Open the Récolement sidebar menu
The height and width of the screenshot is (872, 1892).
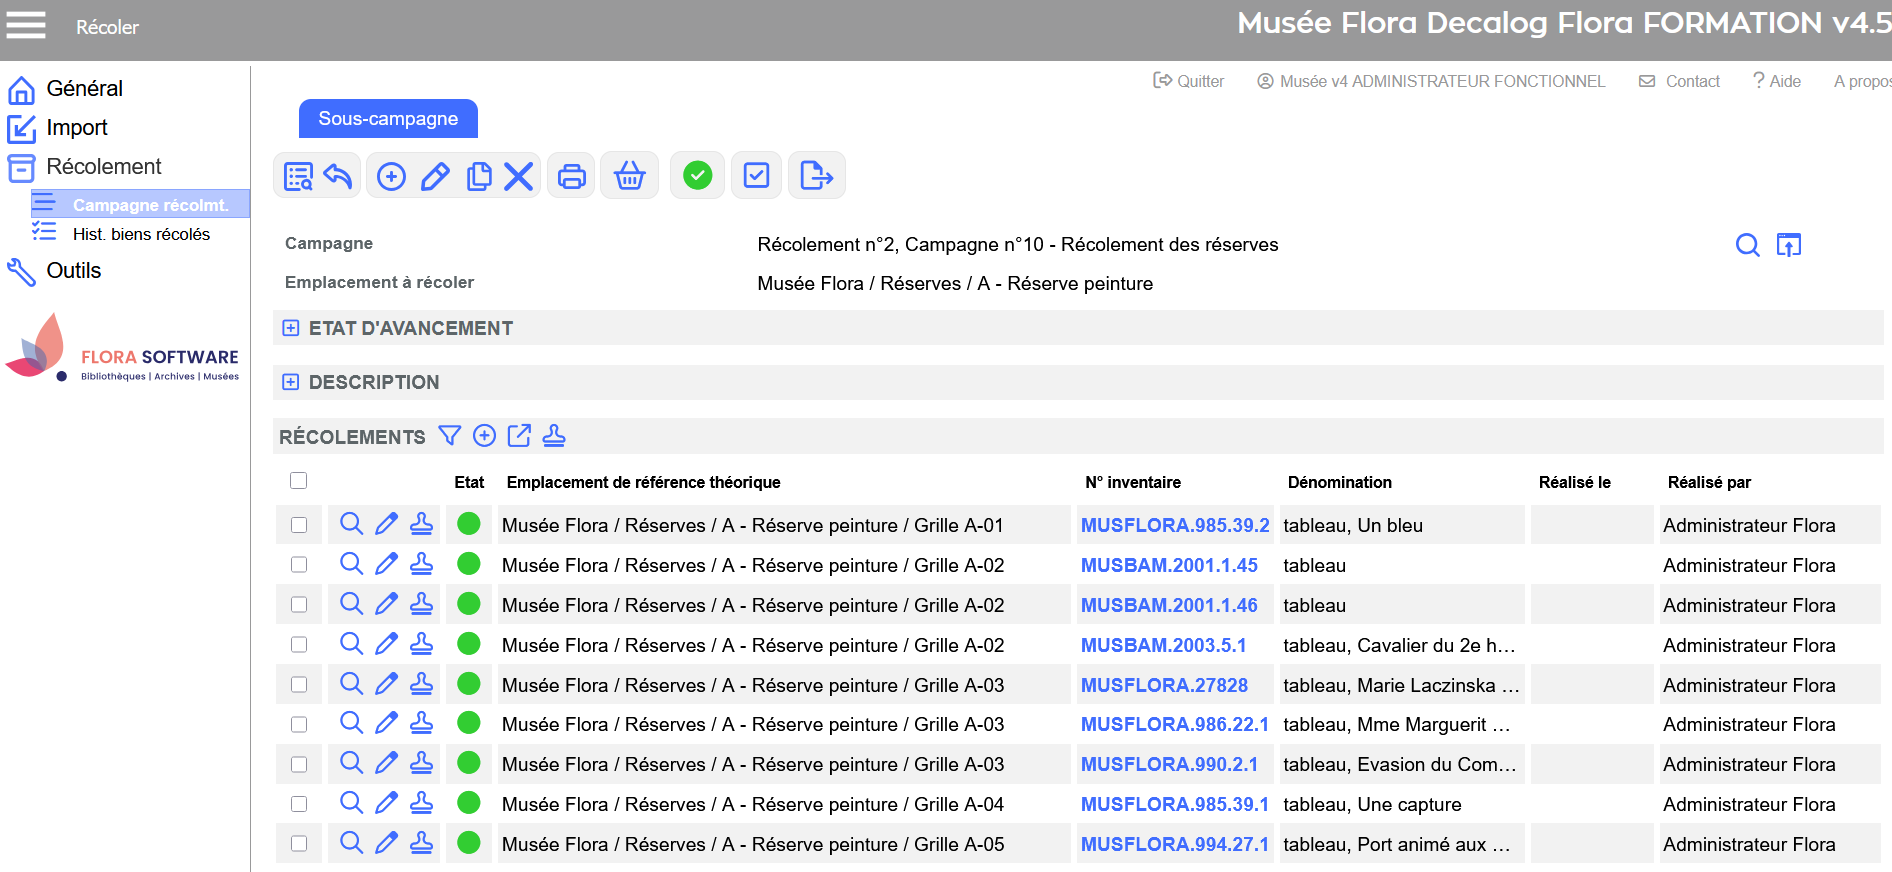[103, 167]
